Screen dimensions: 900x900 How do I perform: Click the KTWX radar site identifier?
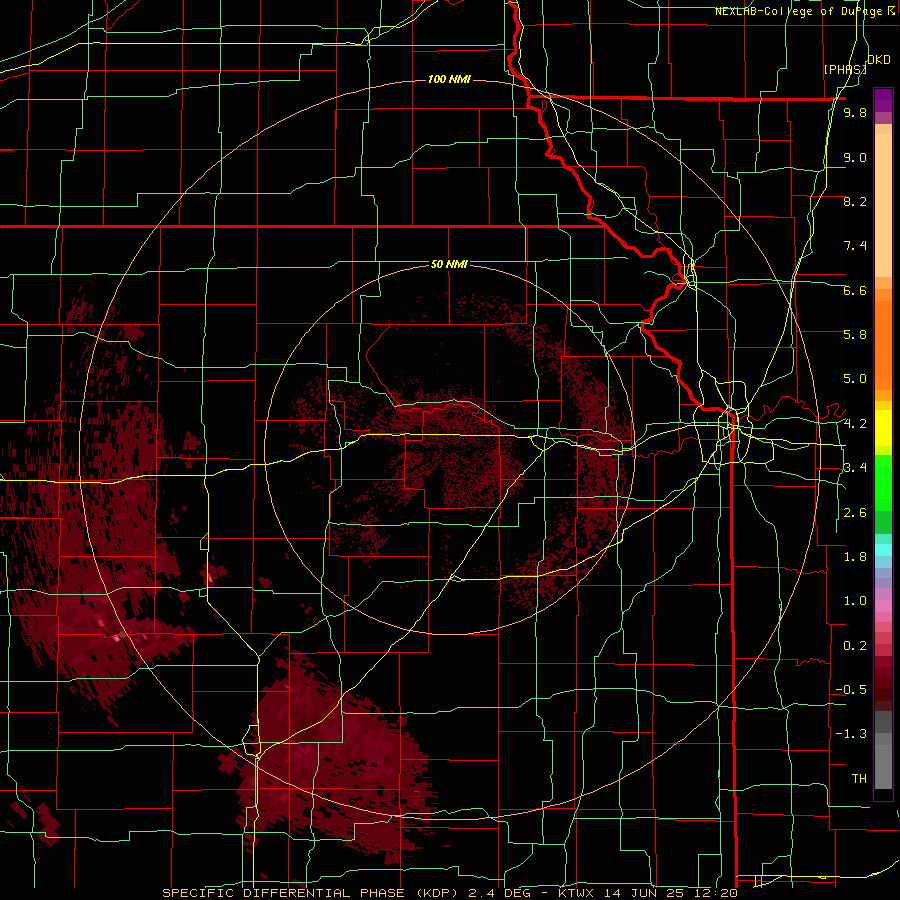[x=576, y=893]
